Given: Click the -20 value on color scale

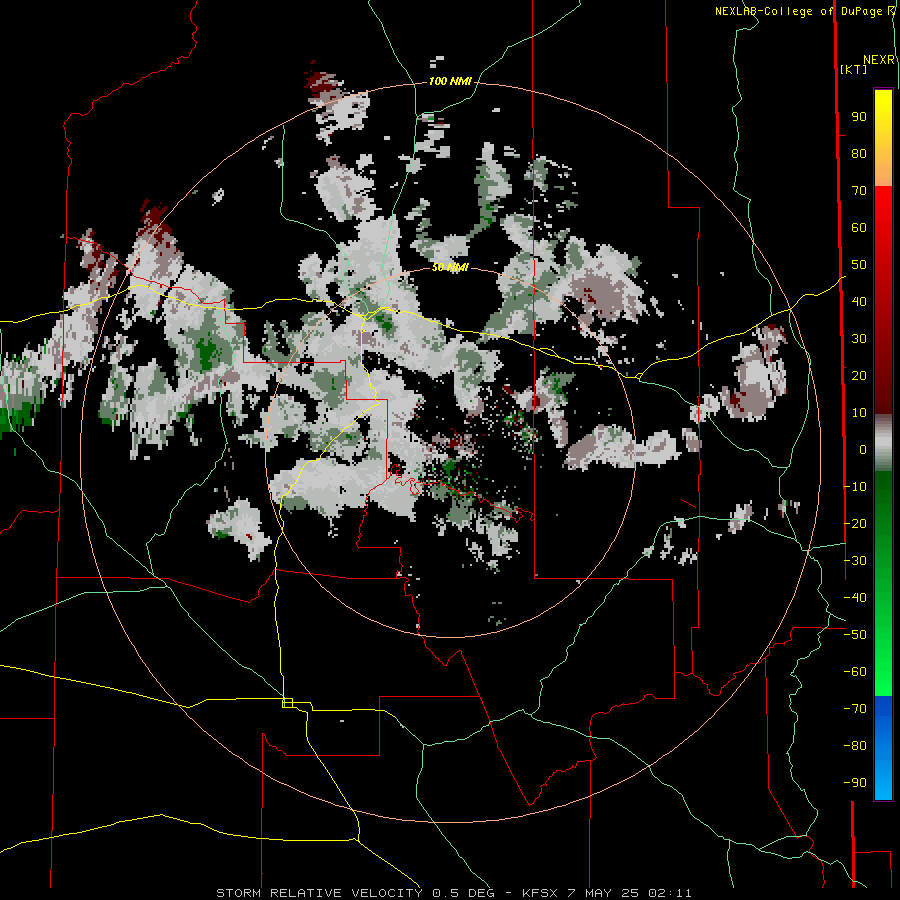Looking at the screenshot, I should 855,523.
